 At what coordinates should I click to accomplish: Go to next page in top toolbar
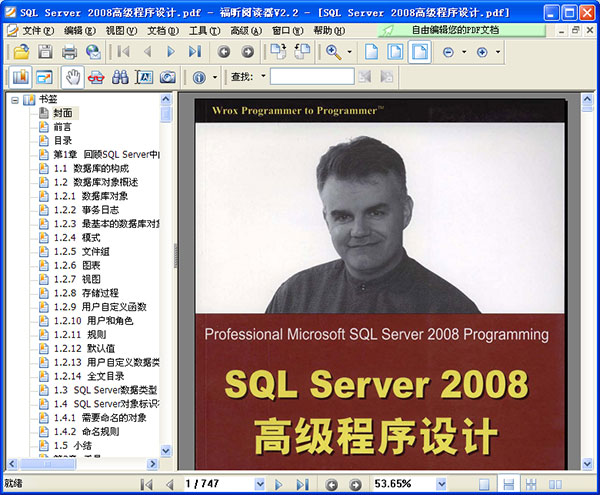tap(171, 52)
